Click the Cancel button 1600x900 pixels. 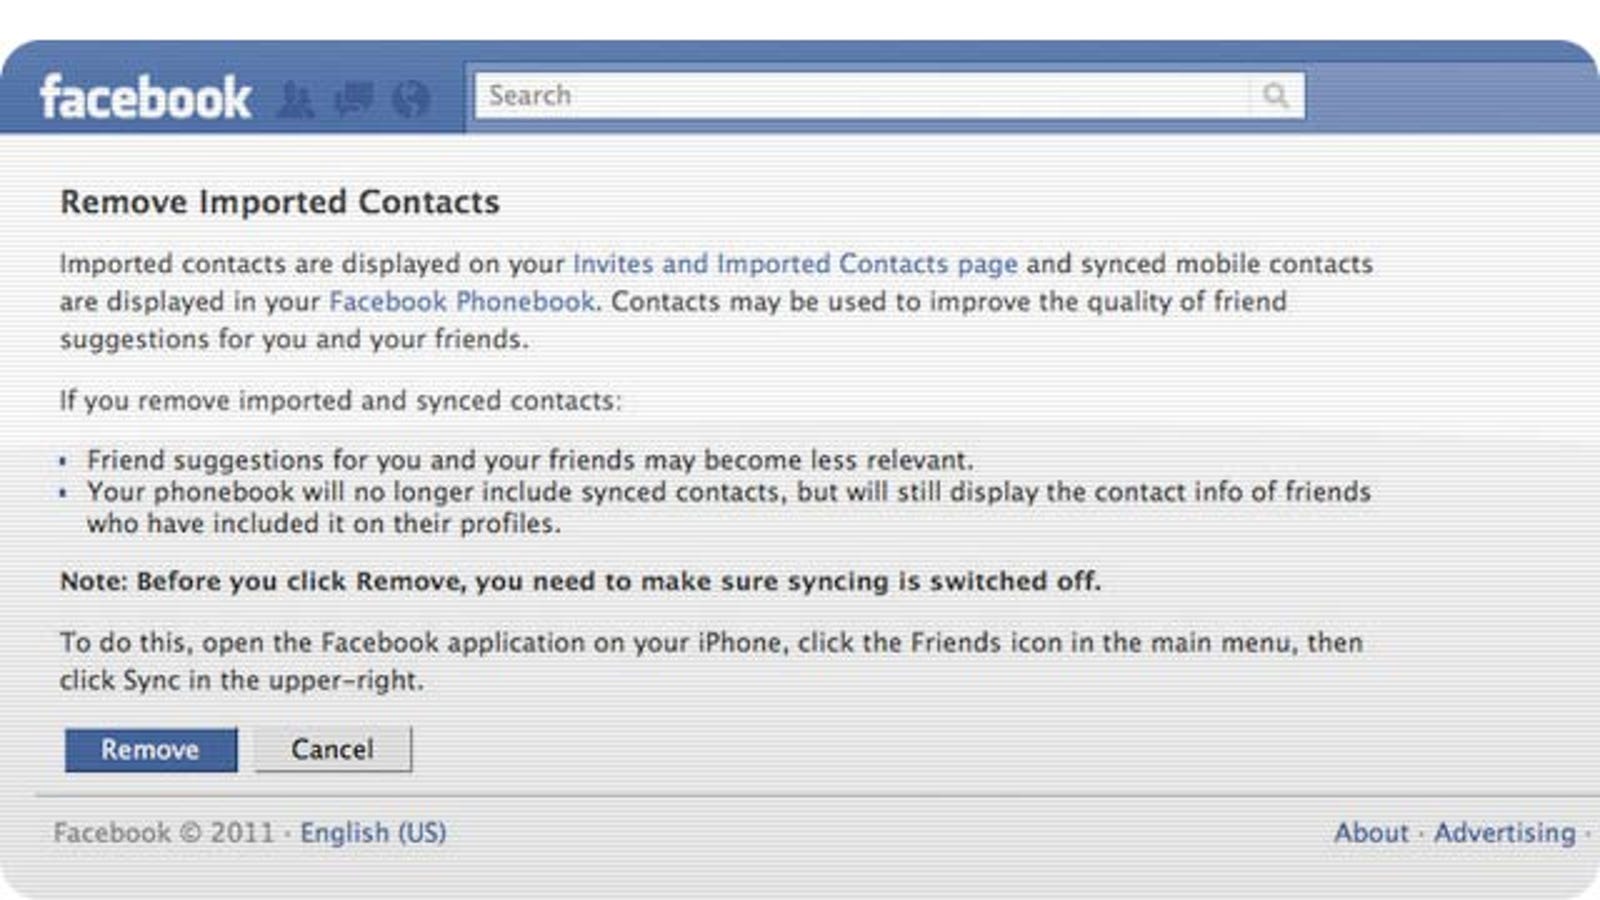[333, 749]
